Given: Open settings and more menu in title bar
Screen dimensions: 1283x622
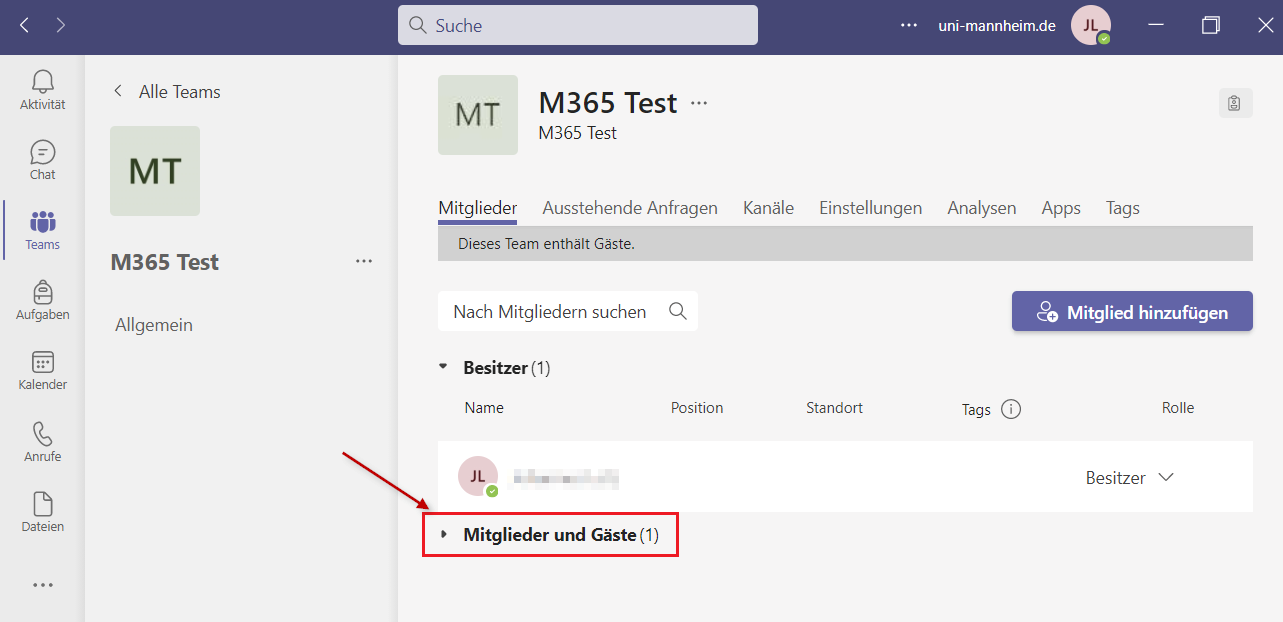Looking at the screenshot, I should [x=909, y=26].
